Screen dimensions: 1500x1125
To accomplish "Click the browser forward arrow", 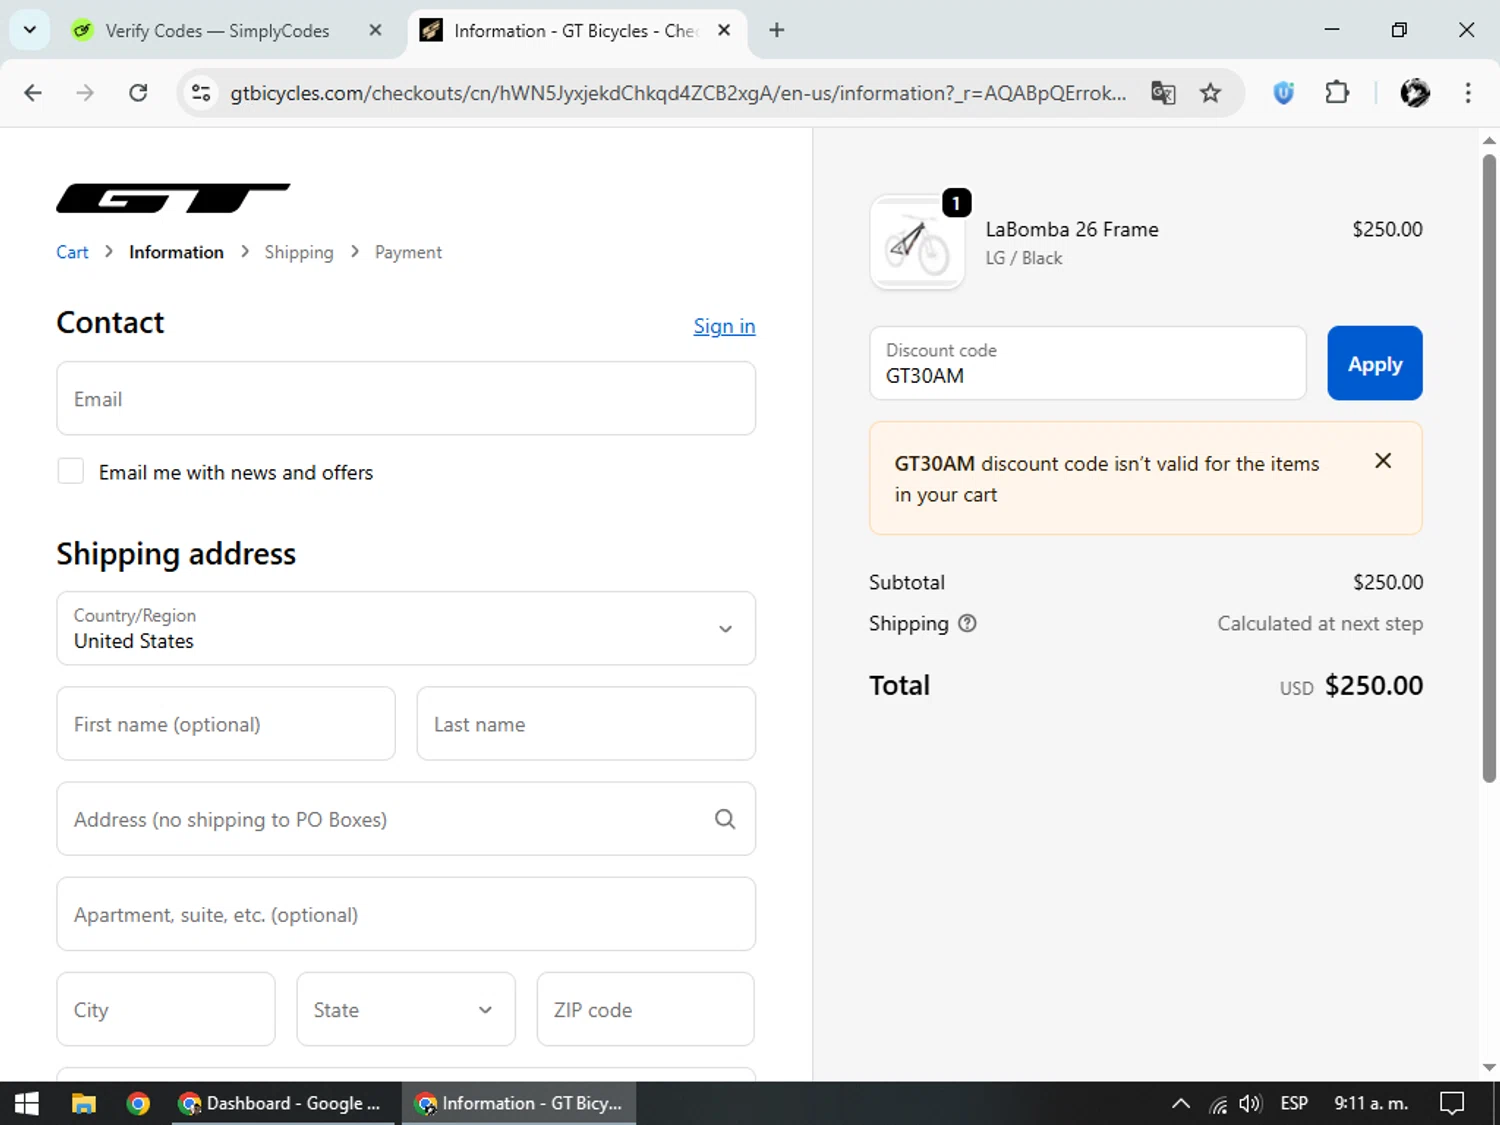I will click(85, 93).
